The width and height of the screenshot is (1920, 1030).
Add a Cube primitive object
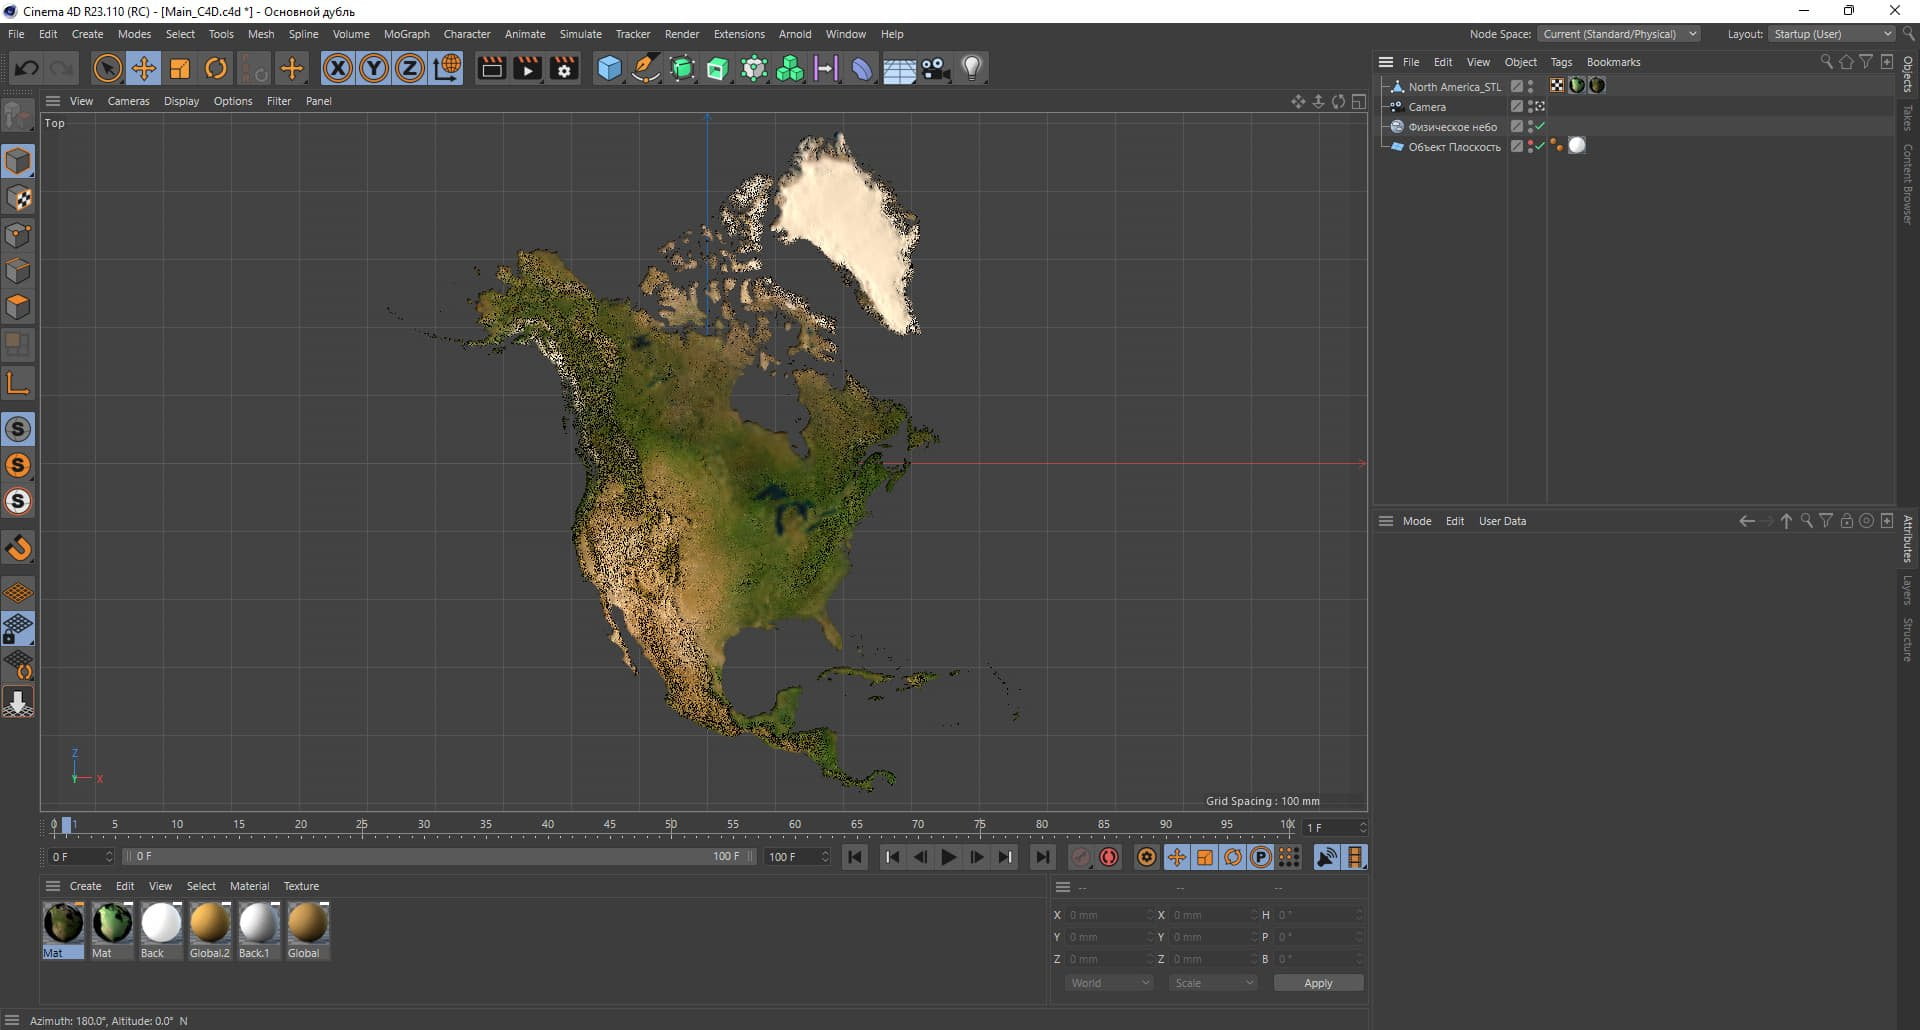point(609,68)
